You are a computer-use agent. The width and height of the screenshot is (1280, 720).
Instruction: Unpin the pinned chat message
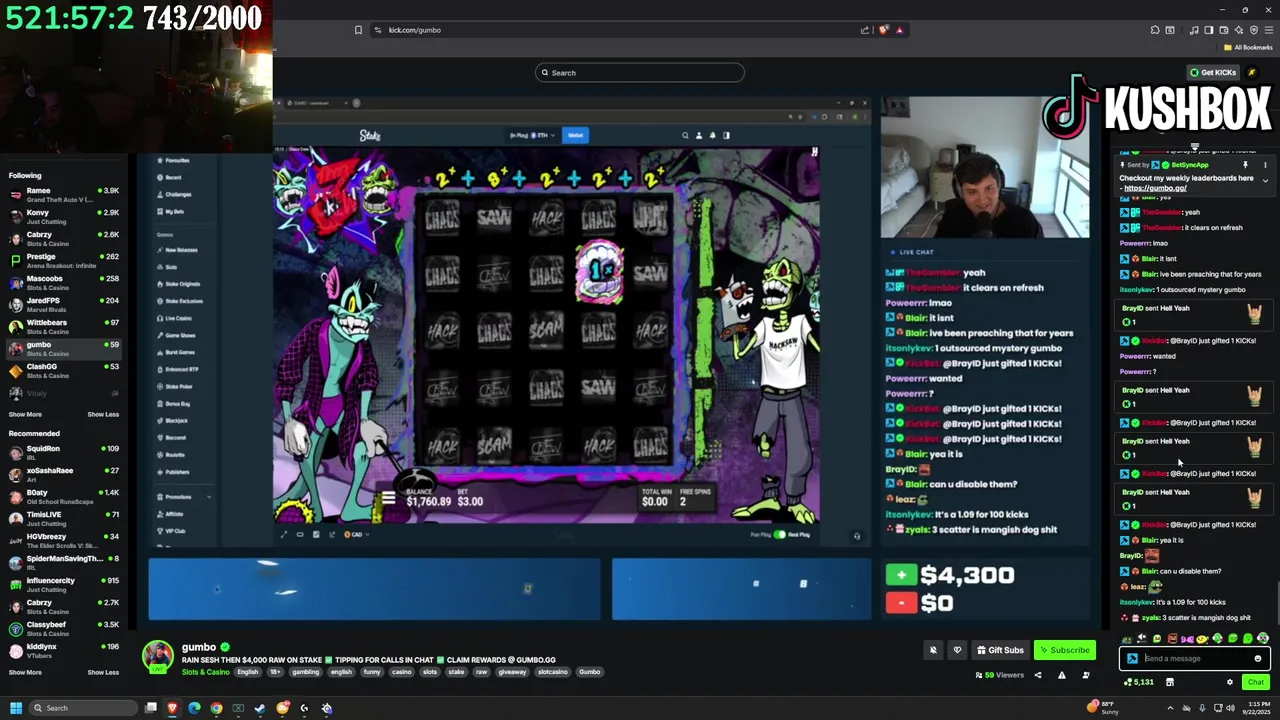click(1245, 164)
